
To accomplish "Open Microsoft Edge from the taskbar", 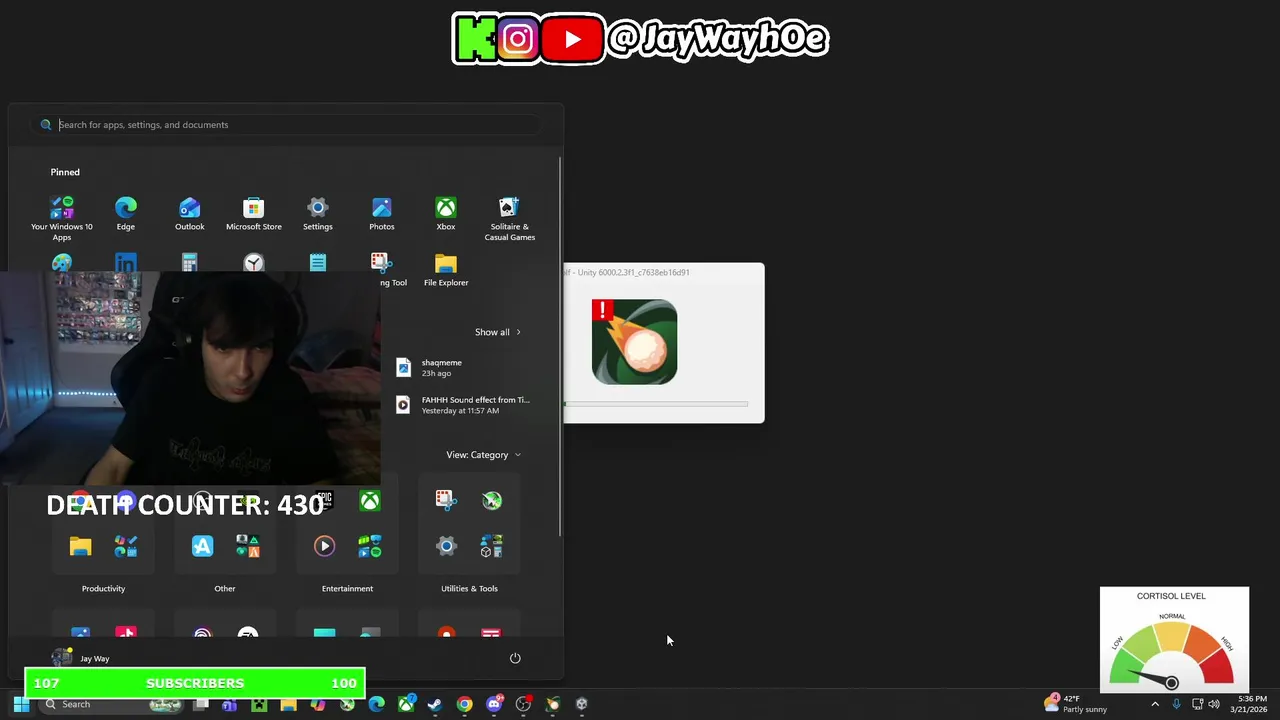I will (376, 704).
